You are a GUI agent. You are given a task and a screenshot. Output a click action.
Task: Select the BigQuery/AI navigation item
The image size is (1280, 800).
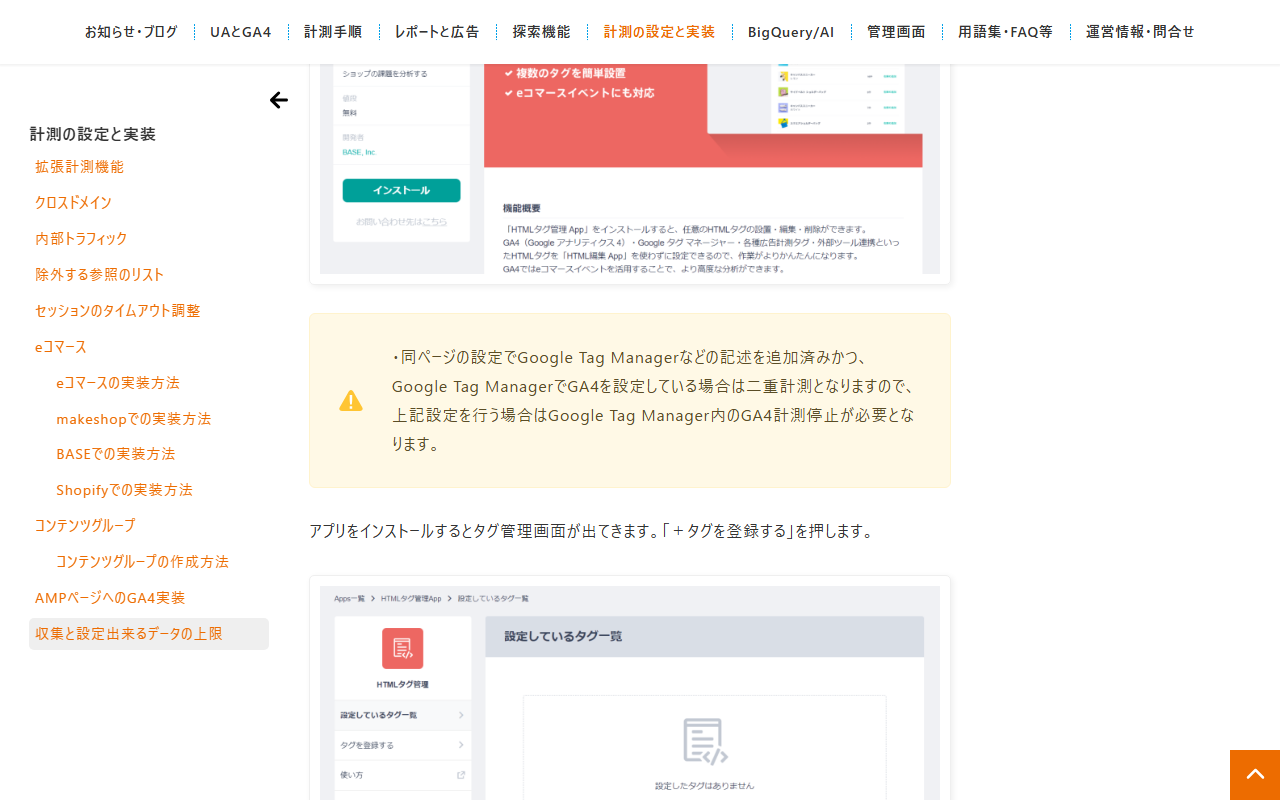(791, 32)
